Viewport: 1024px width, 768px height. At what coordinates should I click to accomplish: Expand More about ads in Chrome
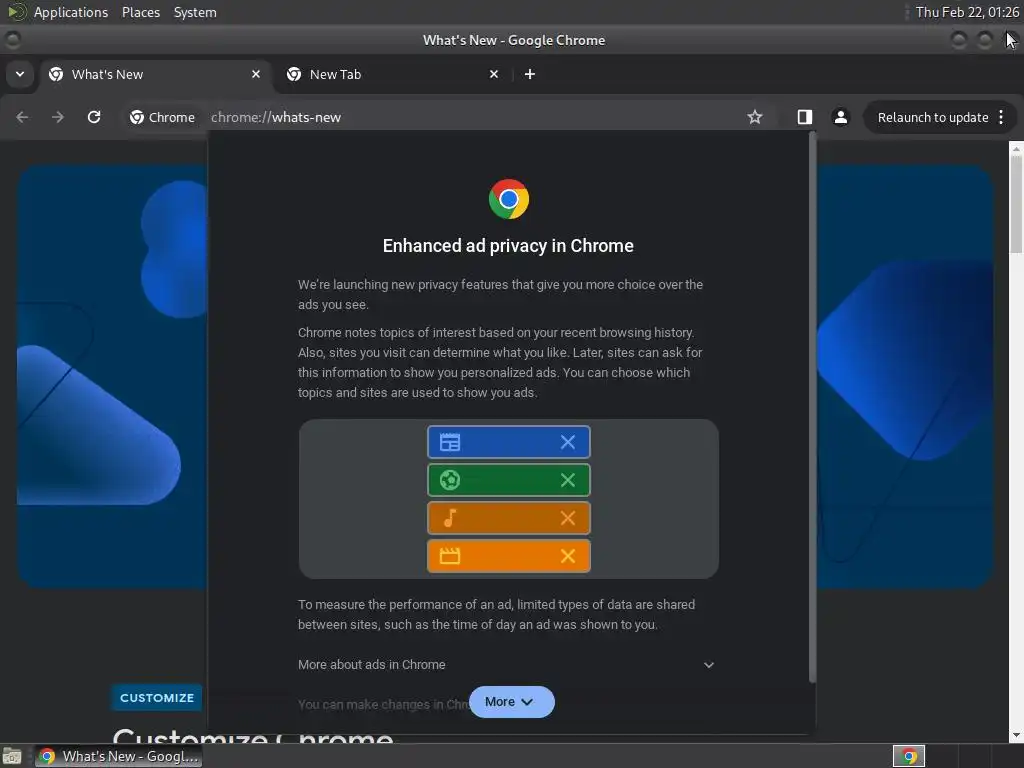click(x=506, y=665)
